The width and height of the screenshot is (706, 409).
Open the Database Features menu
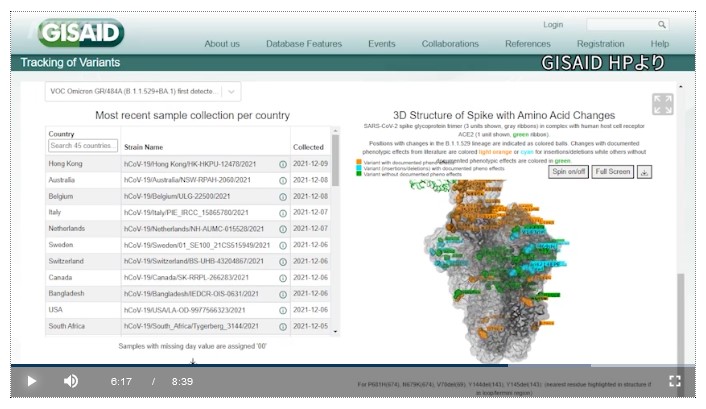[x=304, y=44]
